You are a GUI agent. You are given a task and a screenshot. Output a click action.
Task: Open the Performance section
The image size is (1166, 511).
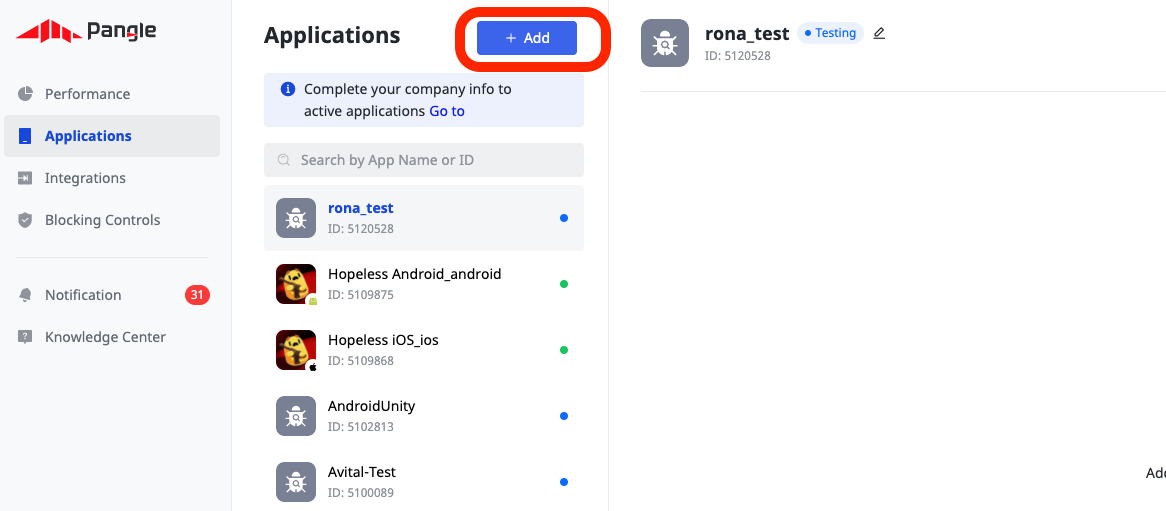[87, 94]
